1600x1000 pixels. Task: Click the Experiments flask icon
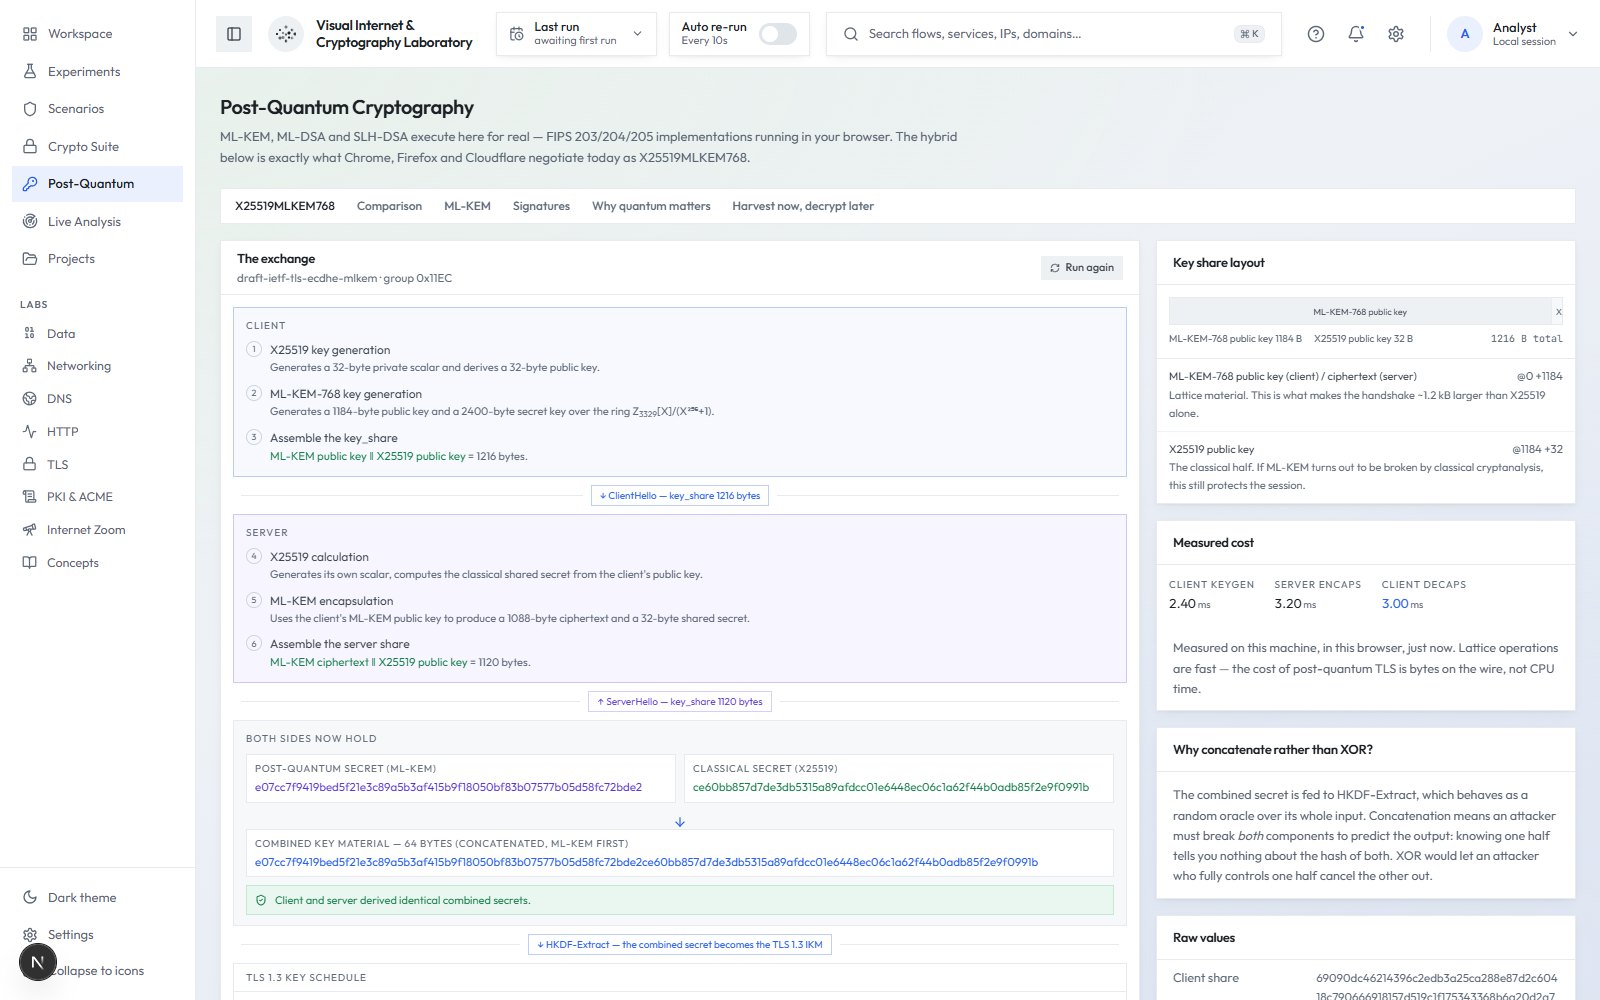pos(30,72)
